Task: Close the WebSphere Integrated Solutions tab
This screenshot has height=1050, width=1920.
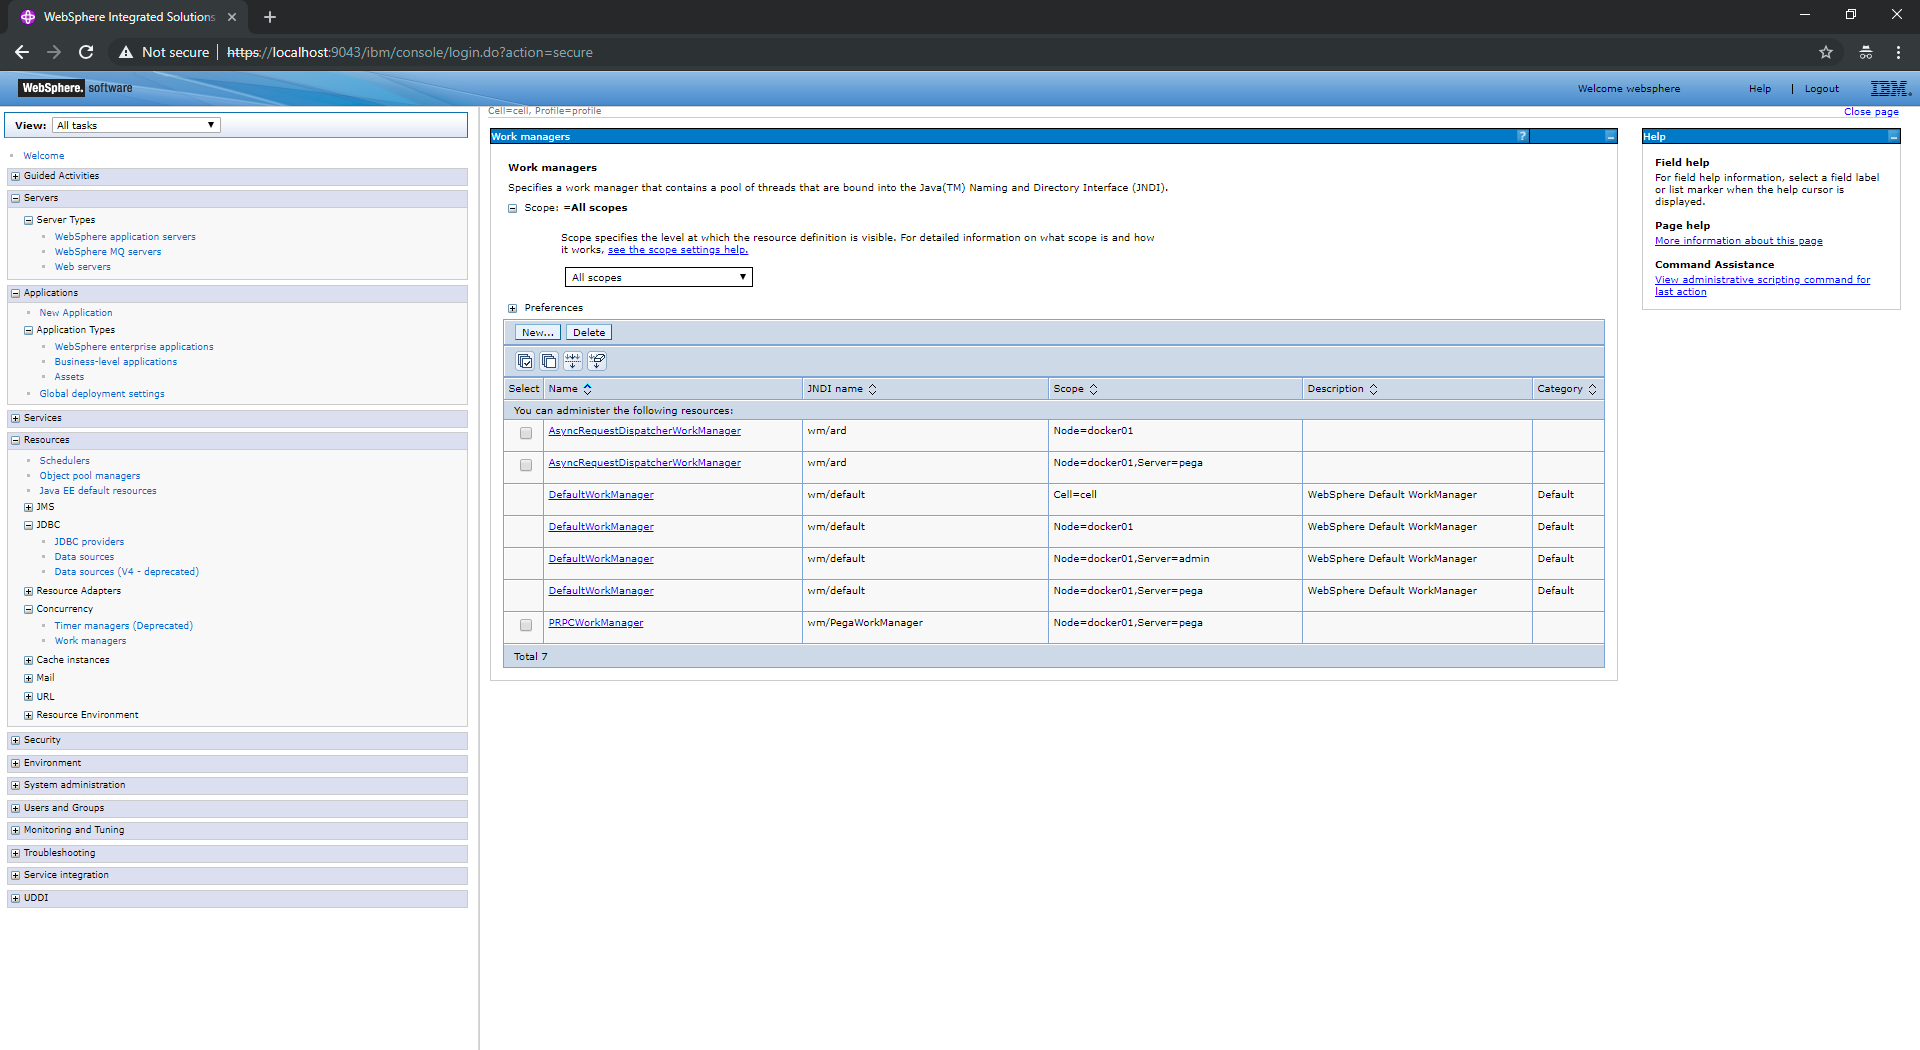Action: (232, 17)
